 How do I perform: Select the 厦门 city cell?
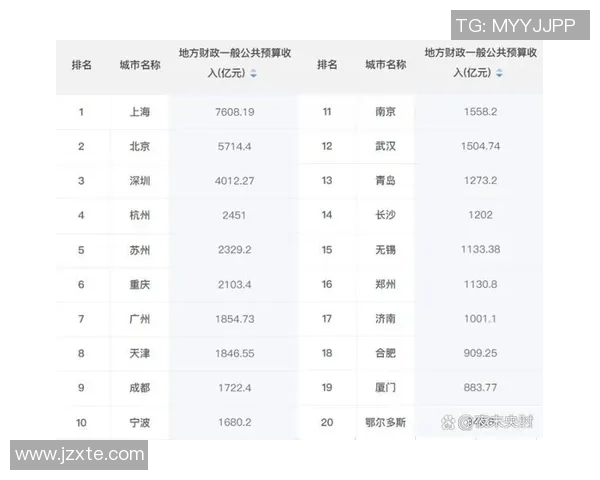pyautogui.click(x=385, y=388)
